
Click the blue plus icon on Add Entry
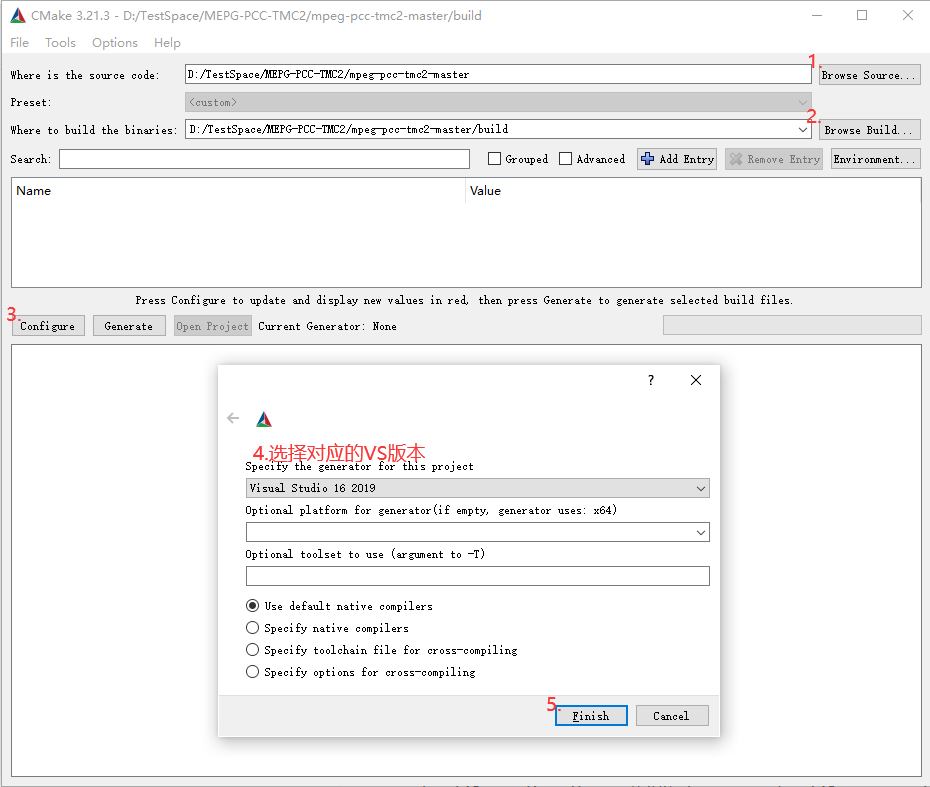click(x=648, y=159)
